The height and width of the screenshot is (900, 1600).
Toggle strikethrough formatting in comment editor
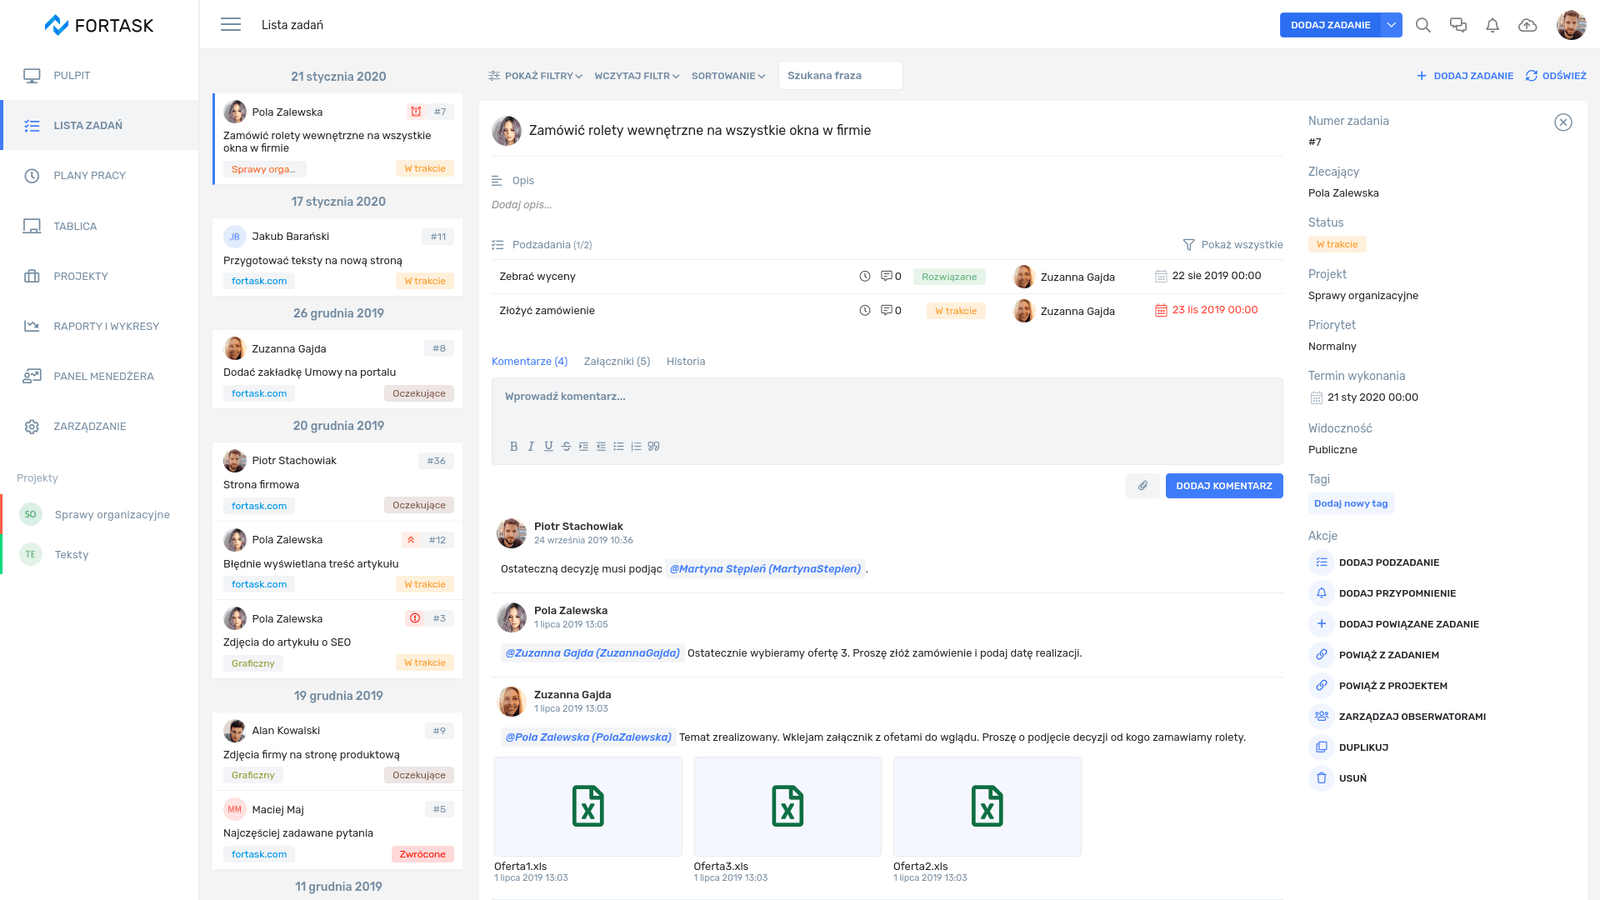(566, 447)
